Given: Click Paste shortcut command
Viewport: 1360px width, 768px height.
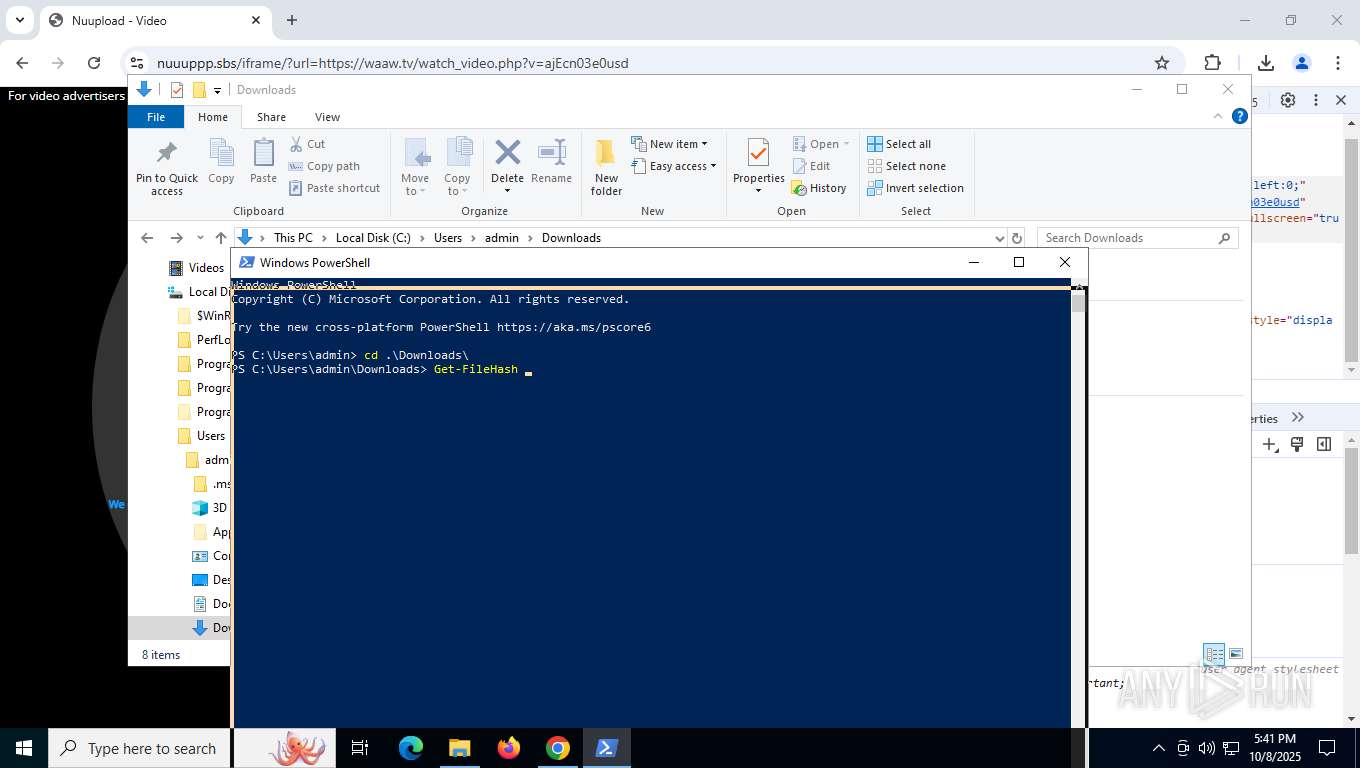Looking at the screenshot, I should pyautogui.click(x=334, y=188).
